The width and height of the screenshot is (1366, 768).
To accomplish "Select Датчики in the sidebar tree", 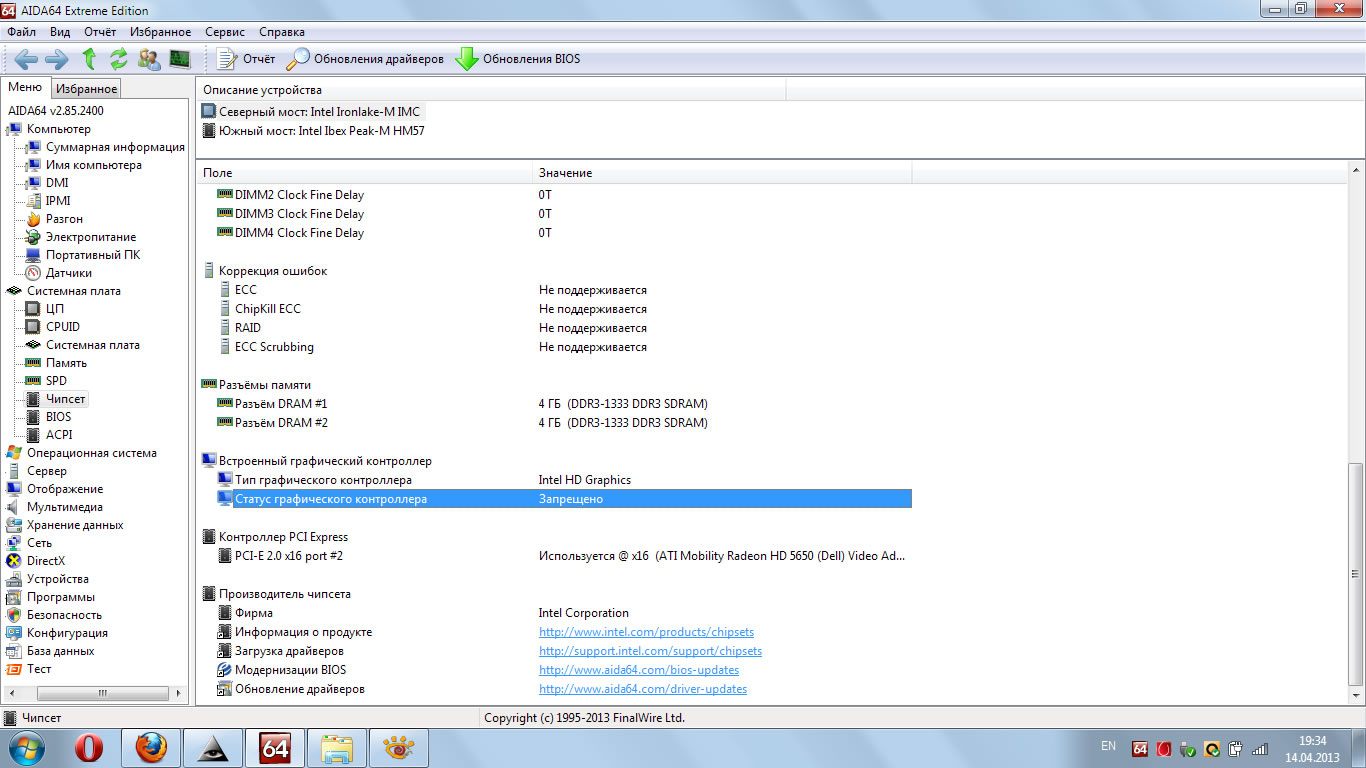I will pos(68,273).
